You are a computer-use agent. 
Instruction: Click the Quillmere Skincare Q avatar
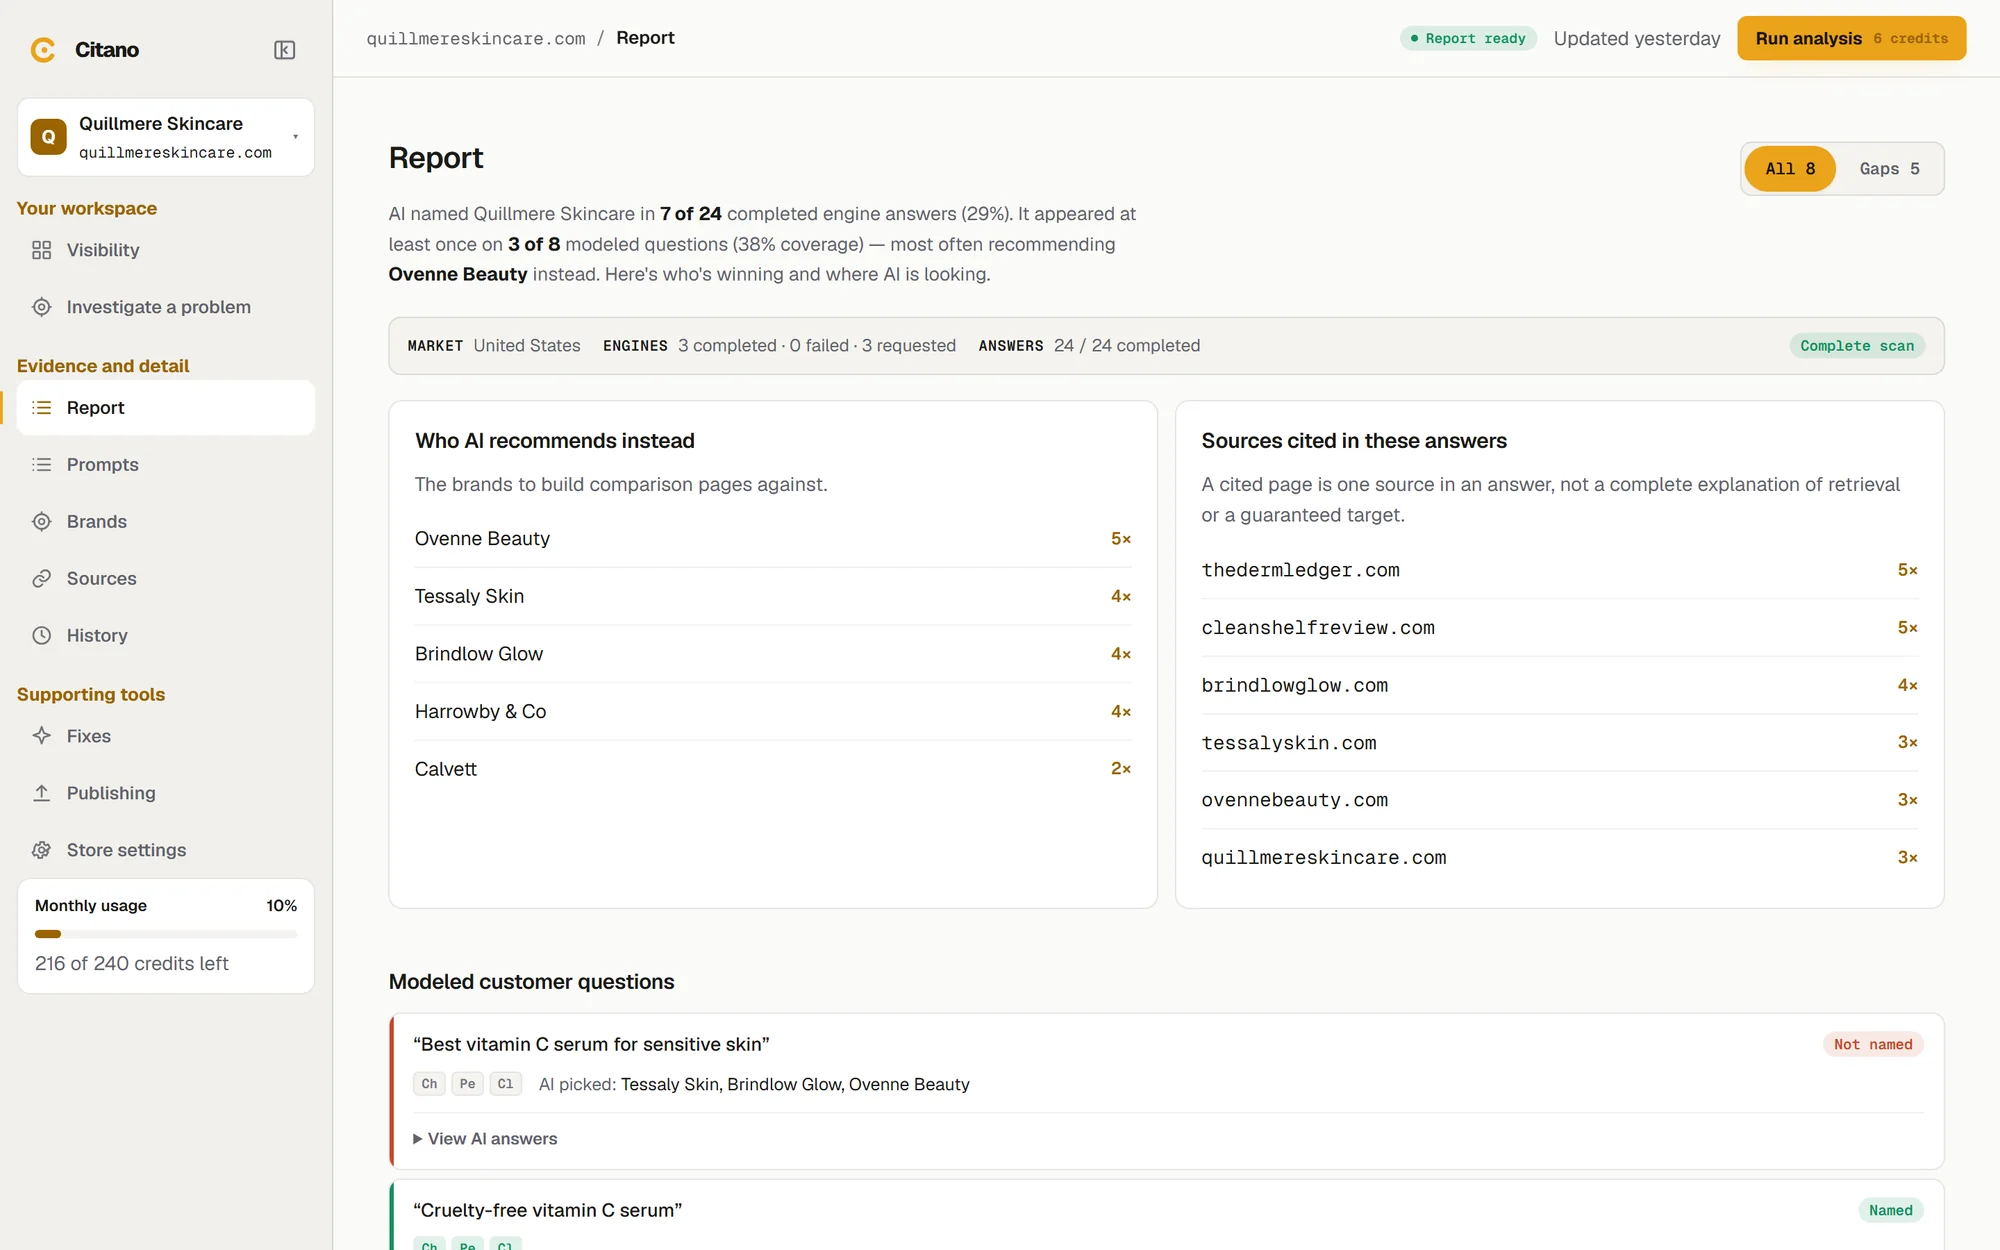point(48,137)
